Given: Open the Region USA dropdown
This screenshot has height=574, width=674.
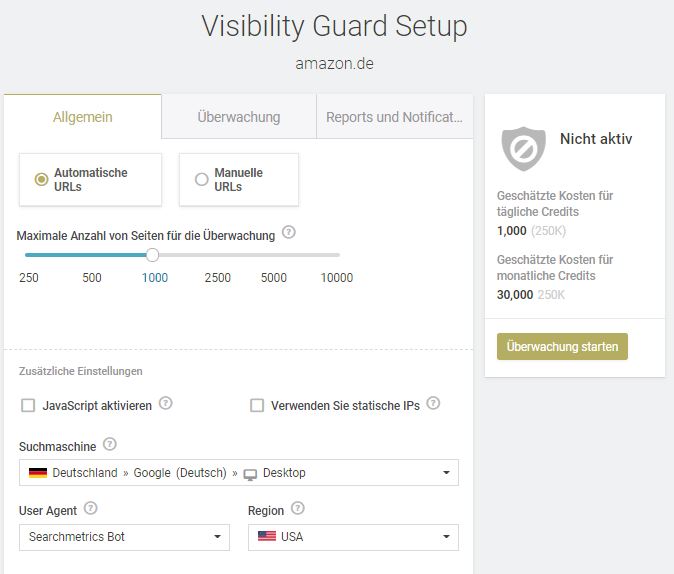Looking at the screenshot, I should pos(353,537).
